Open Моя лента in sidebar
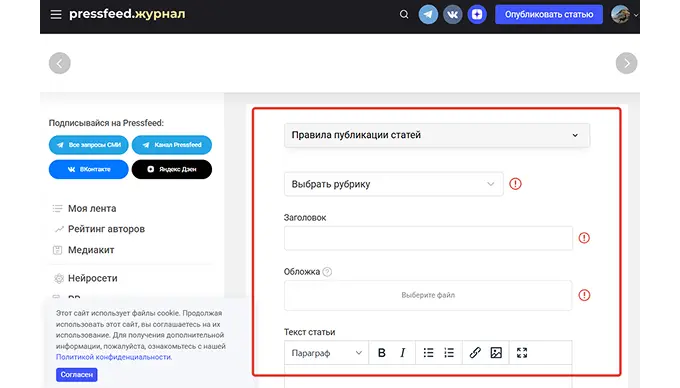 [92, 209]
